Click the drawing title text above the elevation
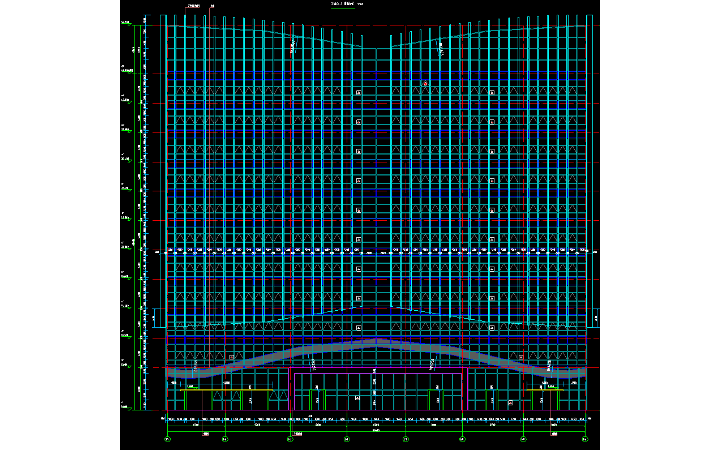 point(347,4)
